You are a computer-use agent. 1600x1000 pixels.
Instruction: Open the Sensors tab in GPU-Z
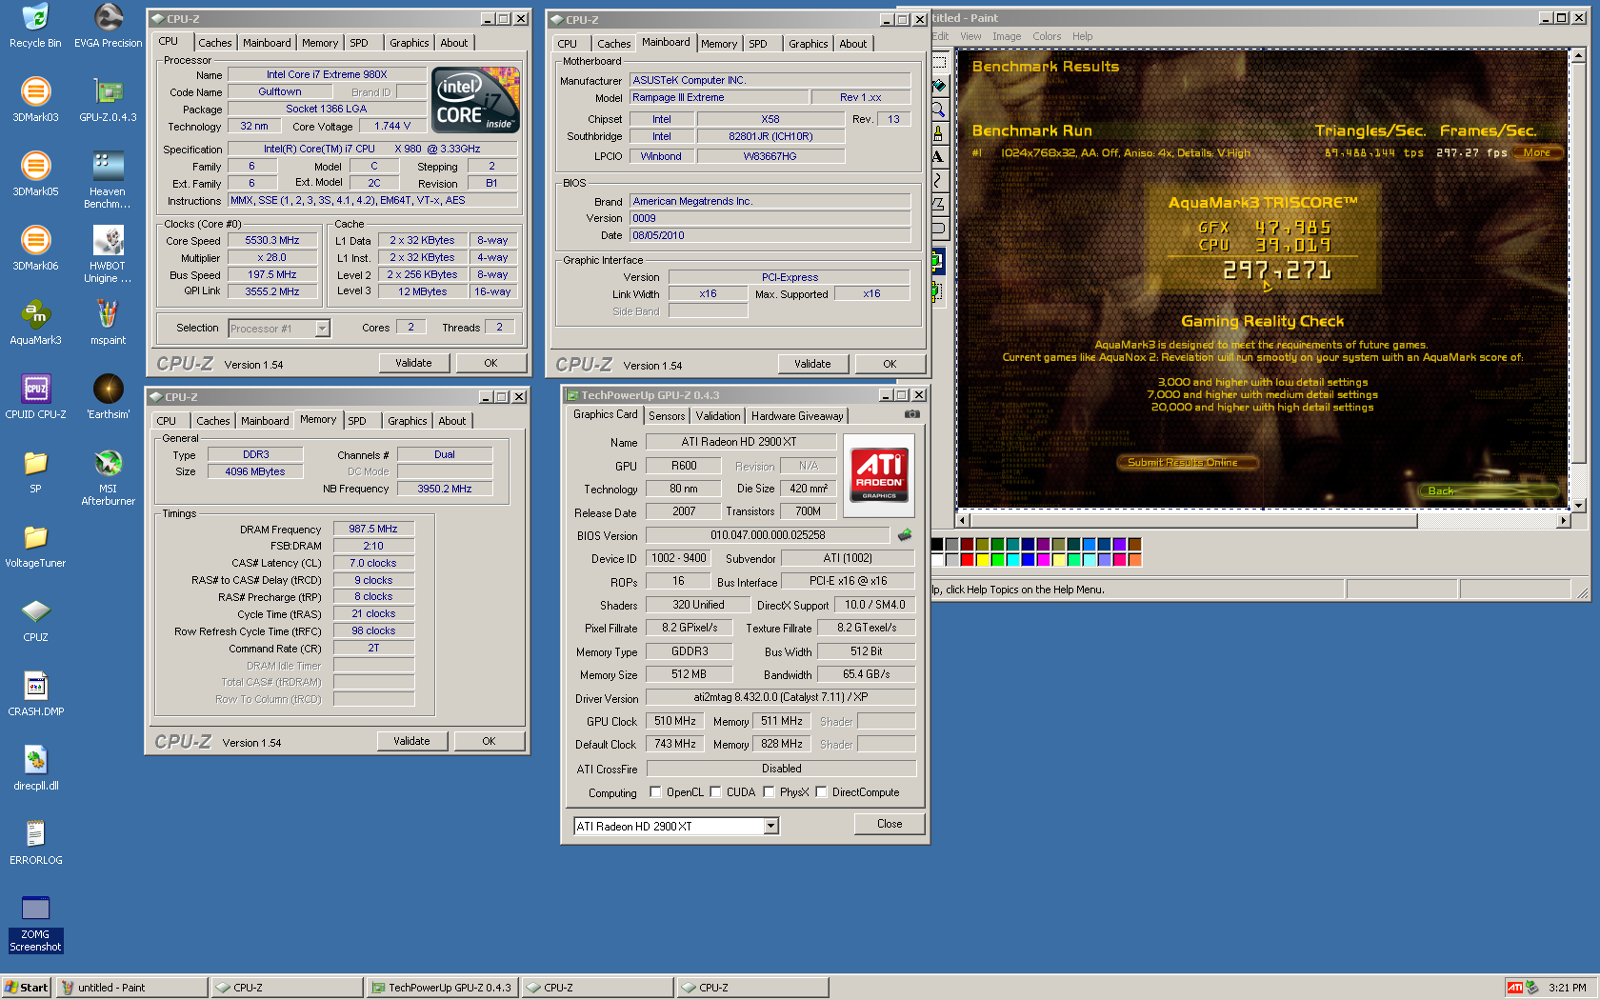click(x=667, y=416)
